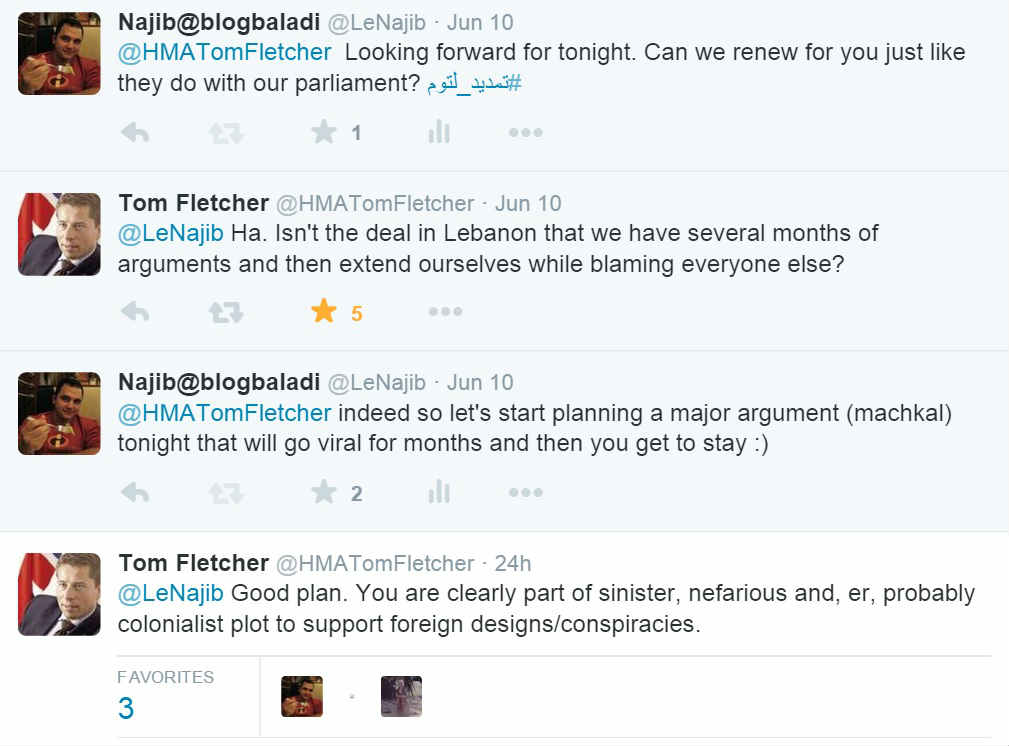Image resolution: width=1009 pixels, height=746 pixels.
Task: Favorite Najib's first tweet with star
Action: pyautogui.click(x=323, y=132)
